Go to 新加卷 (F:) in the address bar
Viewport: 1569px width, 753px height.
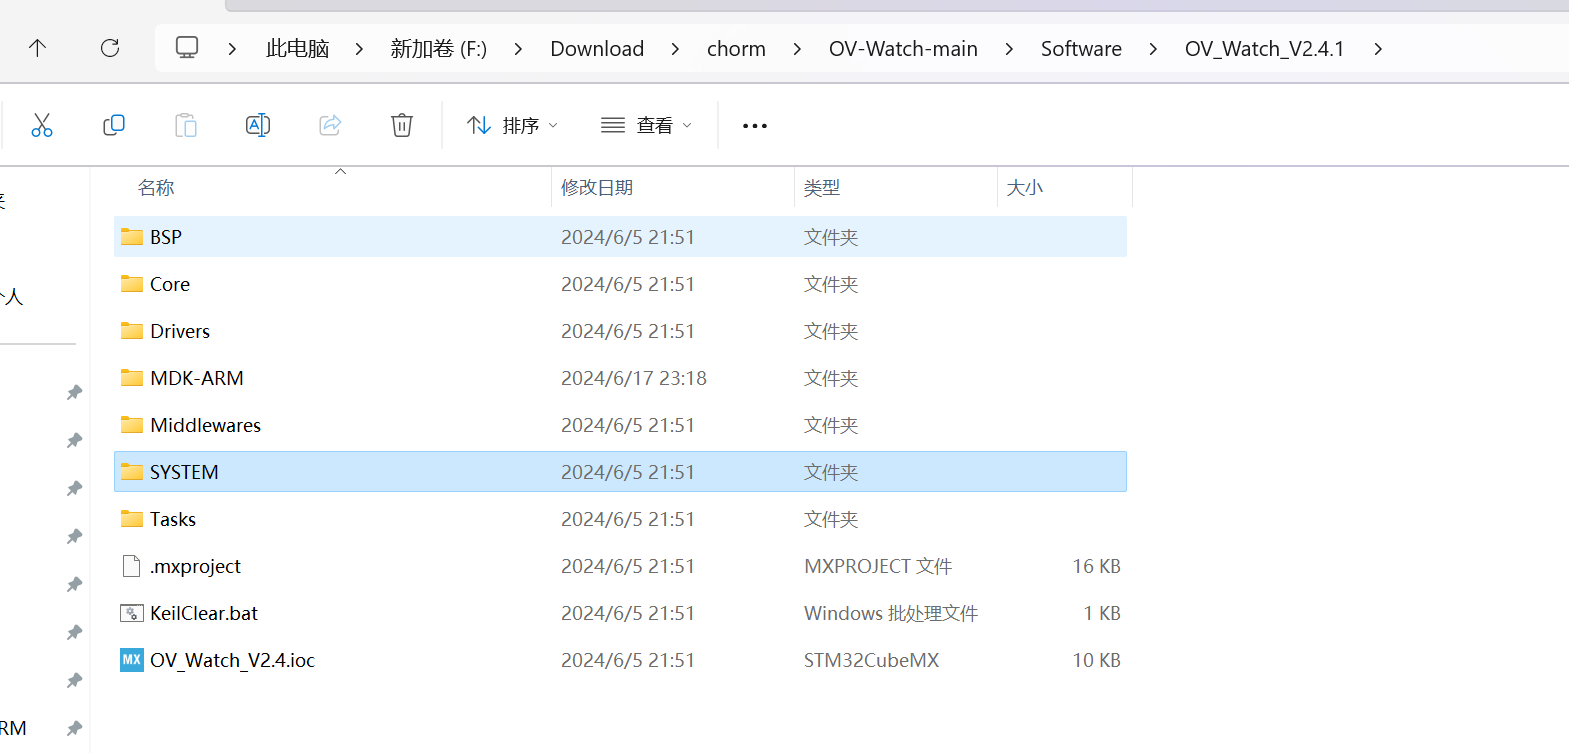[x=439, y=49]
